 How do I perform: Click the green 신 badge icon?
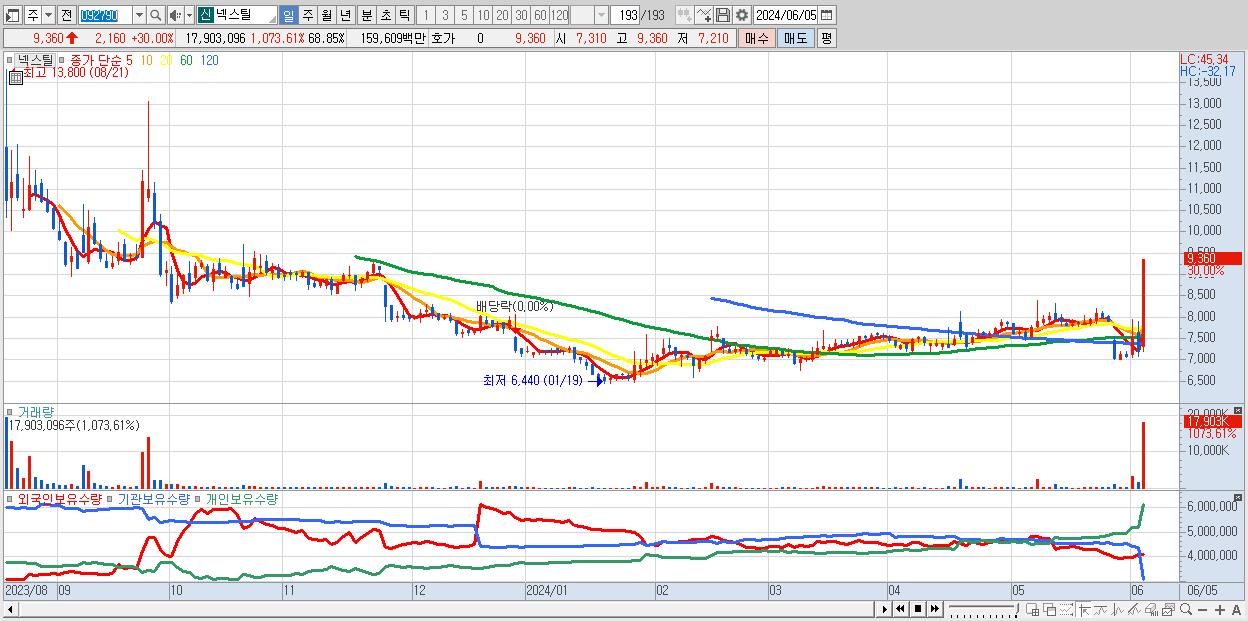[205, 15]
